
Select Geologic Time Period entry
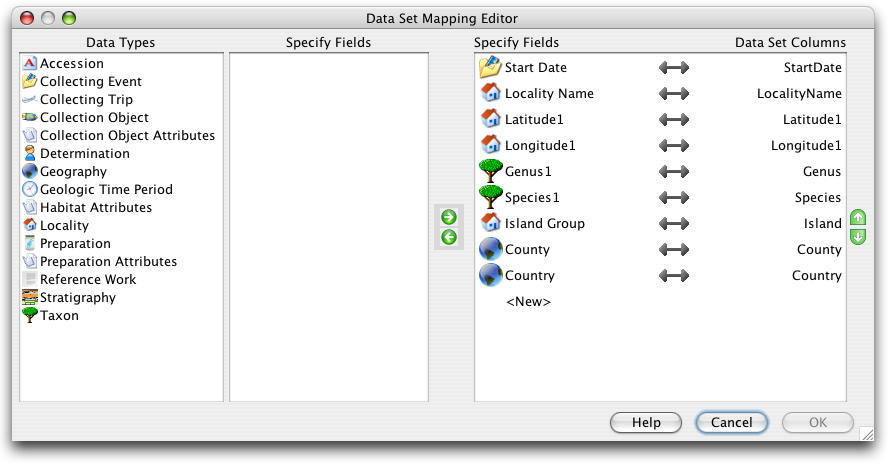(106, 189)
